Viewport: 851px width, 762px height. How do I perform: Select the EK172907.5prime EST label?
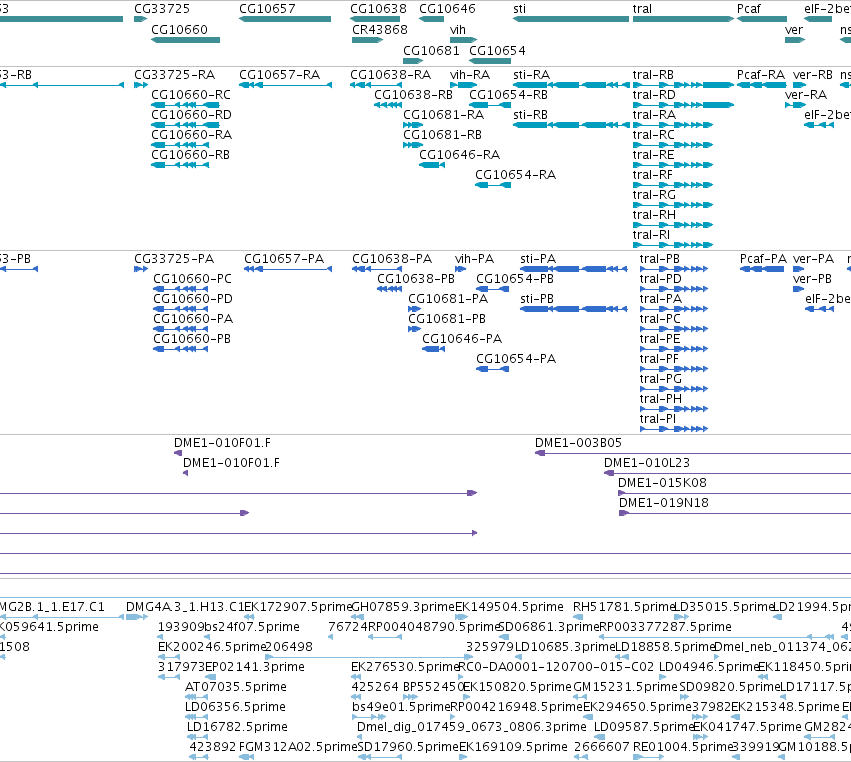tap(298, 606)
